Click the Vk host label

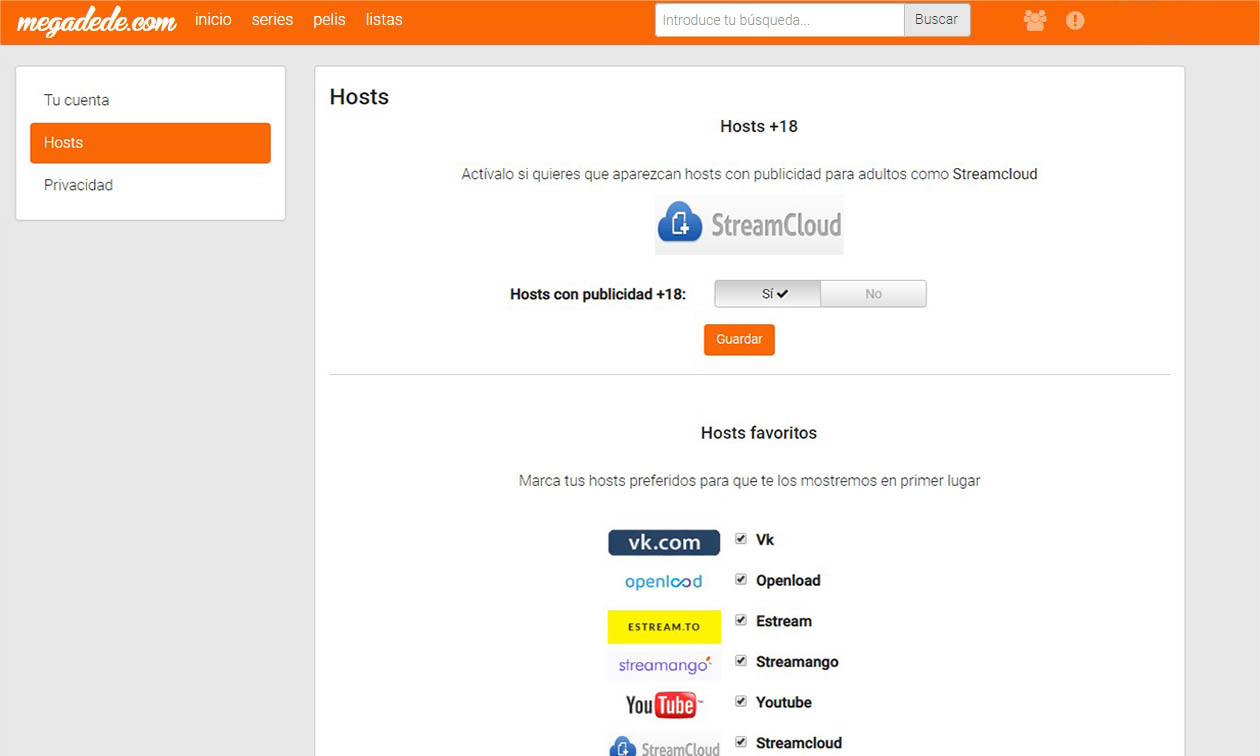tap(765, 540)
